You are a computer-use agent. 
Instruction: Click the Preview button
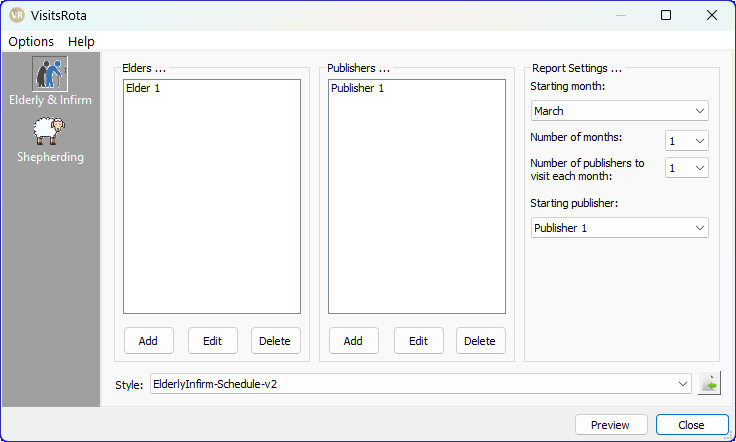pos(610,425)
